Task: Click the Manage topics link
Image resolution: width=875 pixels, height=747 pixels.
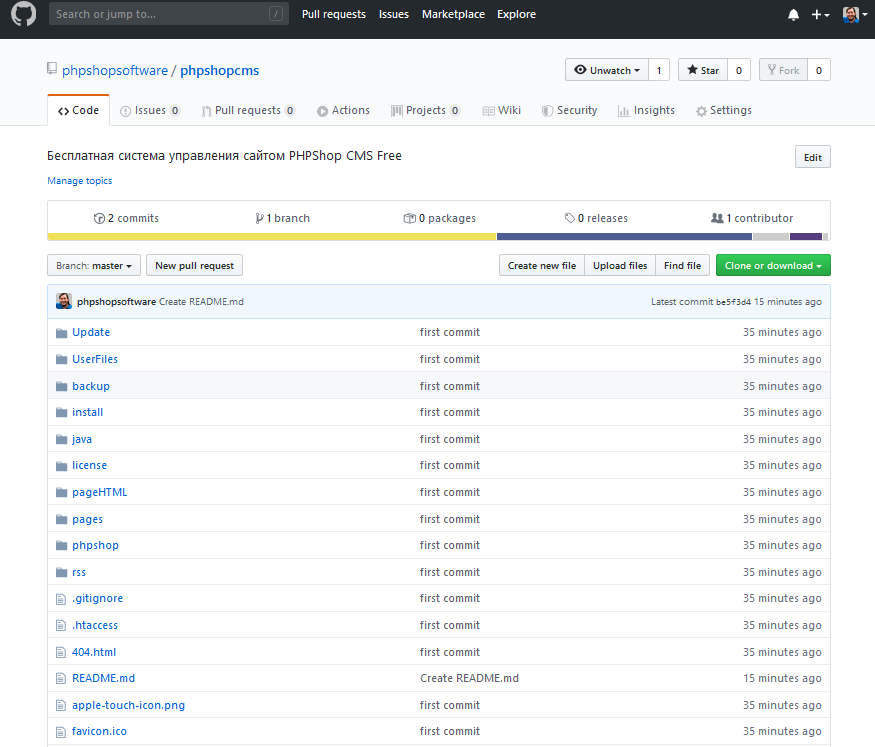Action: (80, 181)
